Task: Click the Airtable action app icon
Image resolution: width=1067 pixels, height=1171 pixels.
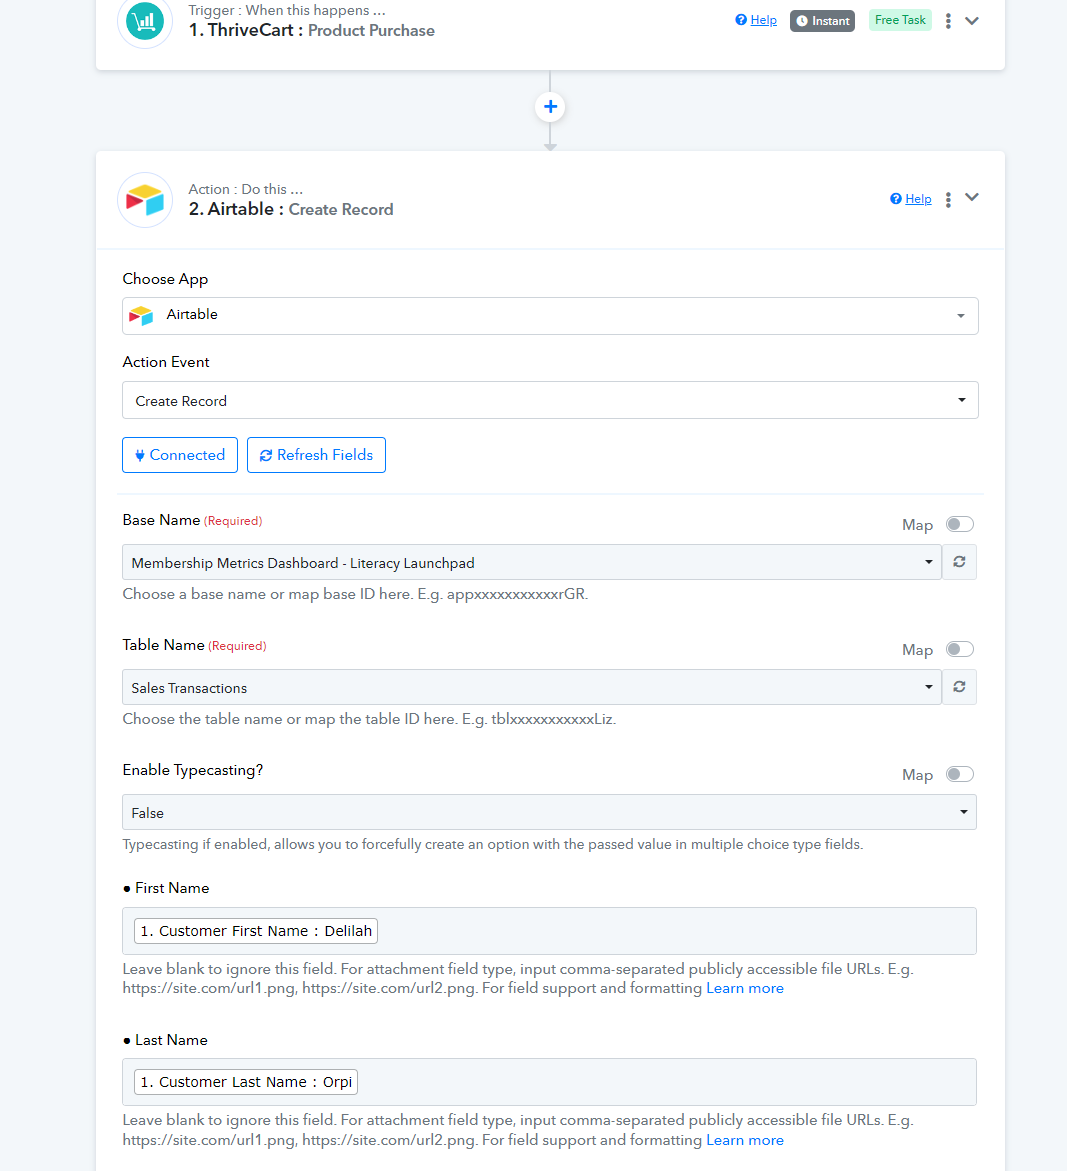Action: [145, 200]
